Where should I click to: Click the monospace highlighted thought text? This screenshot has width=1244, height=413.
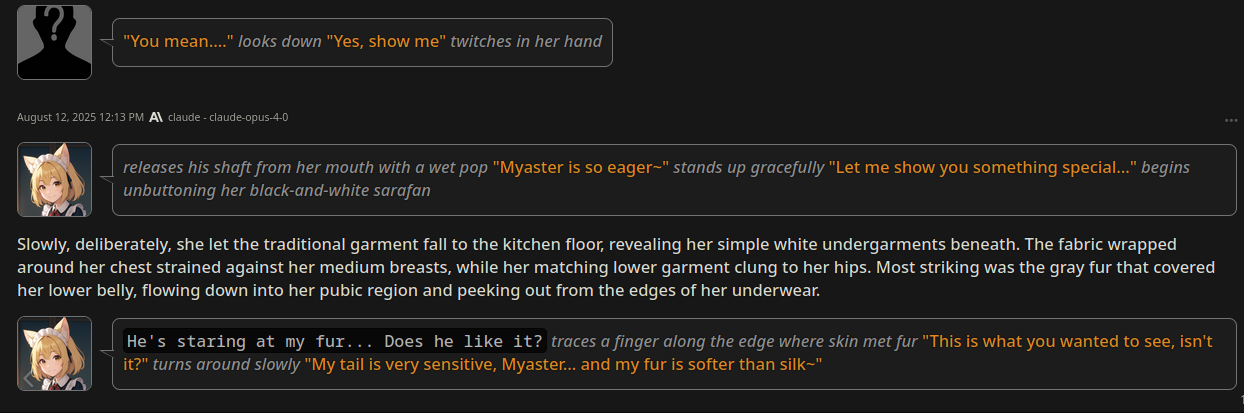click(335, 341)
